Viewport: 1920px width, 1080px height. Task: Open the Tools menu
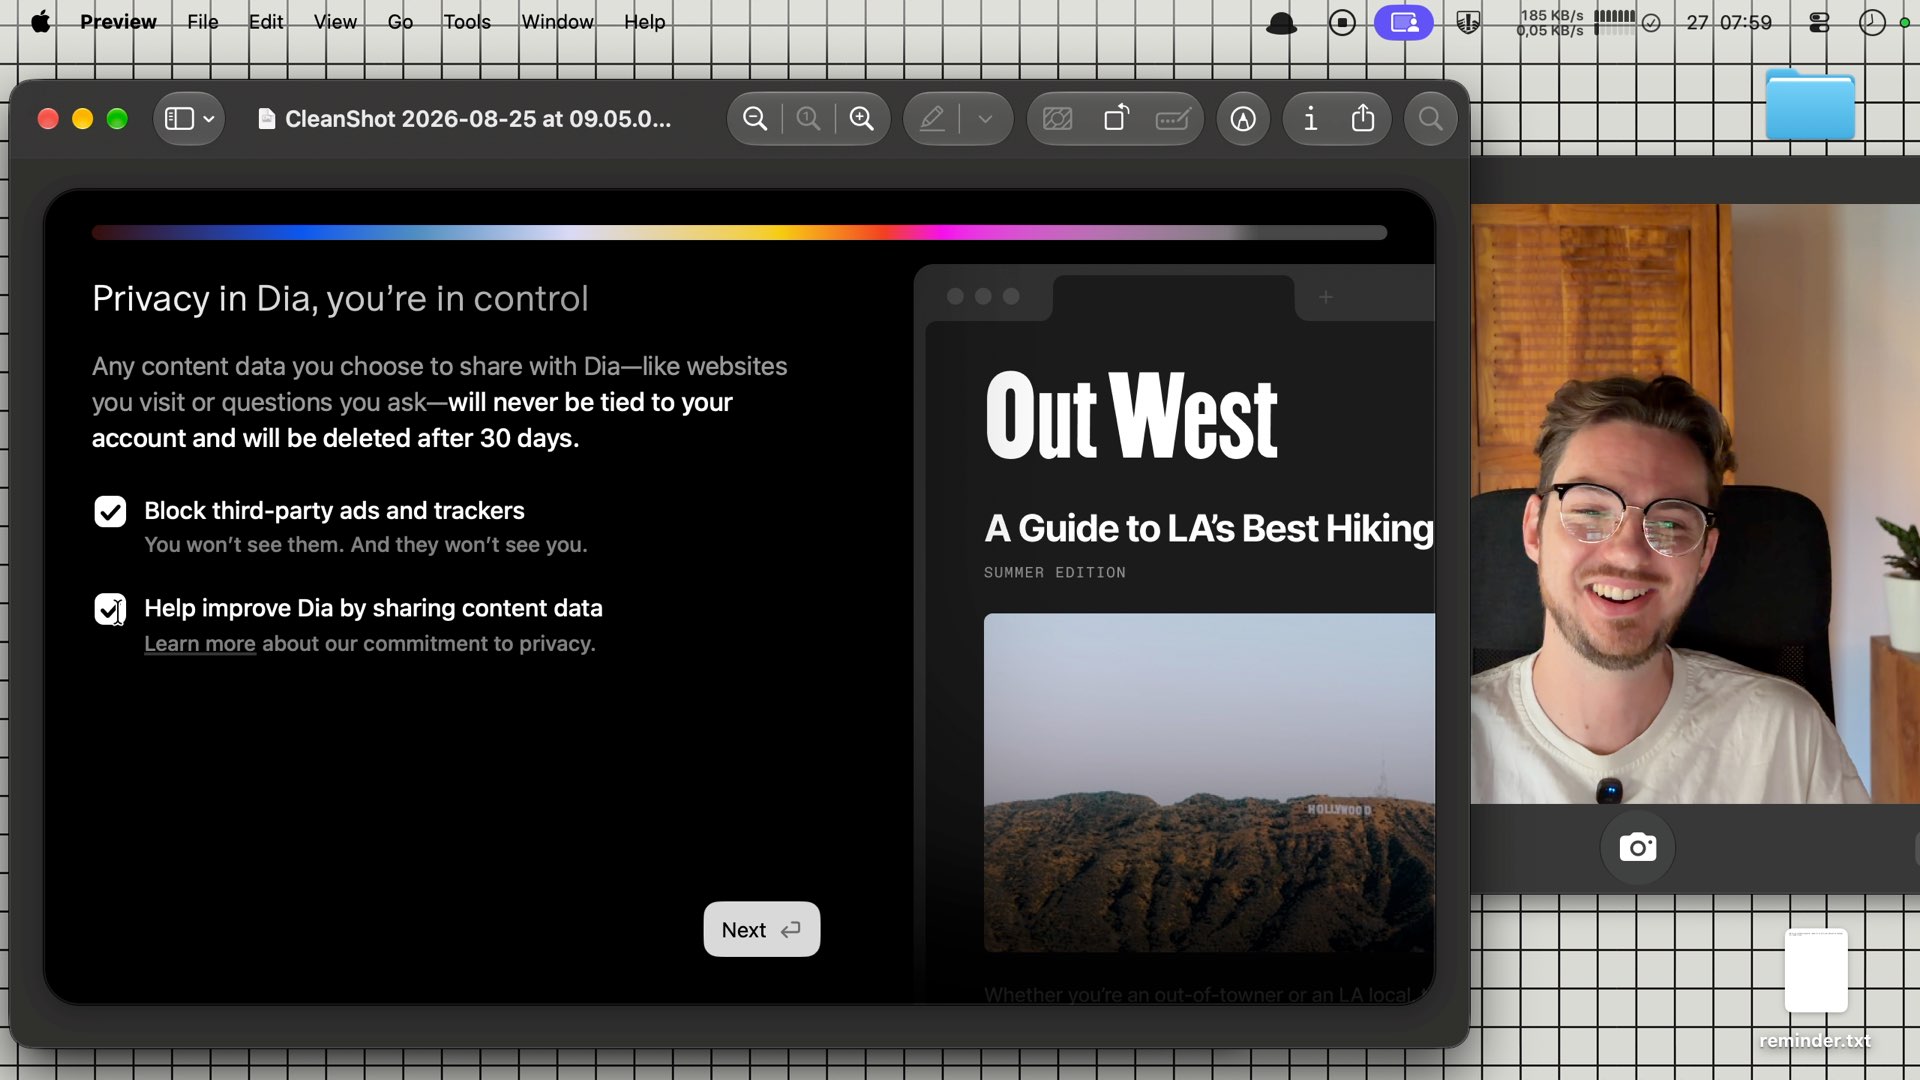467,22
